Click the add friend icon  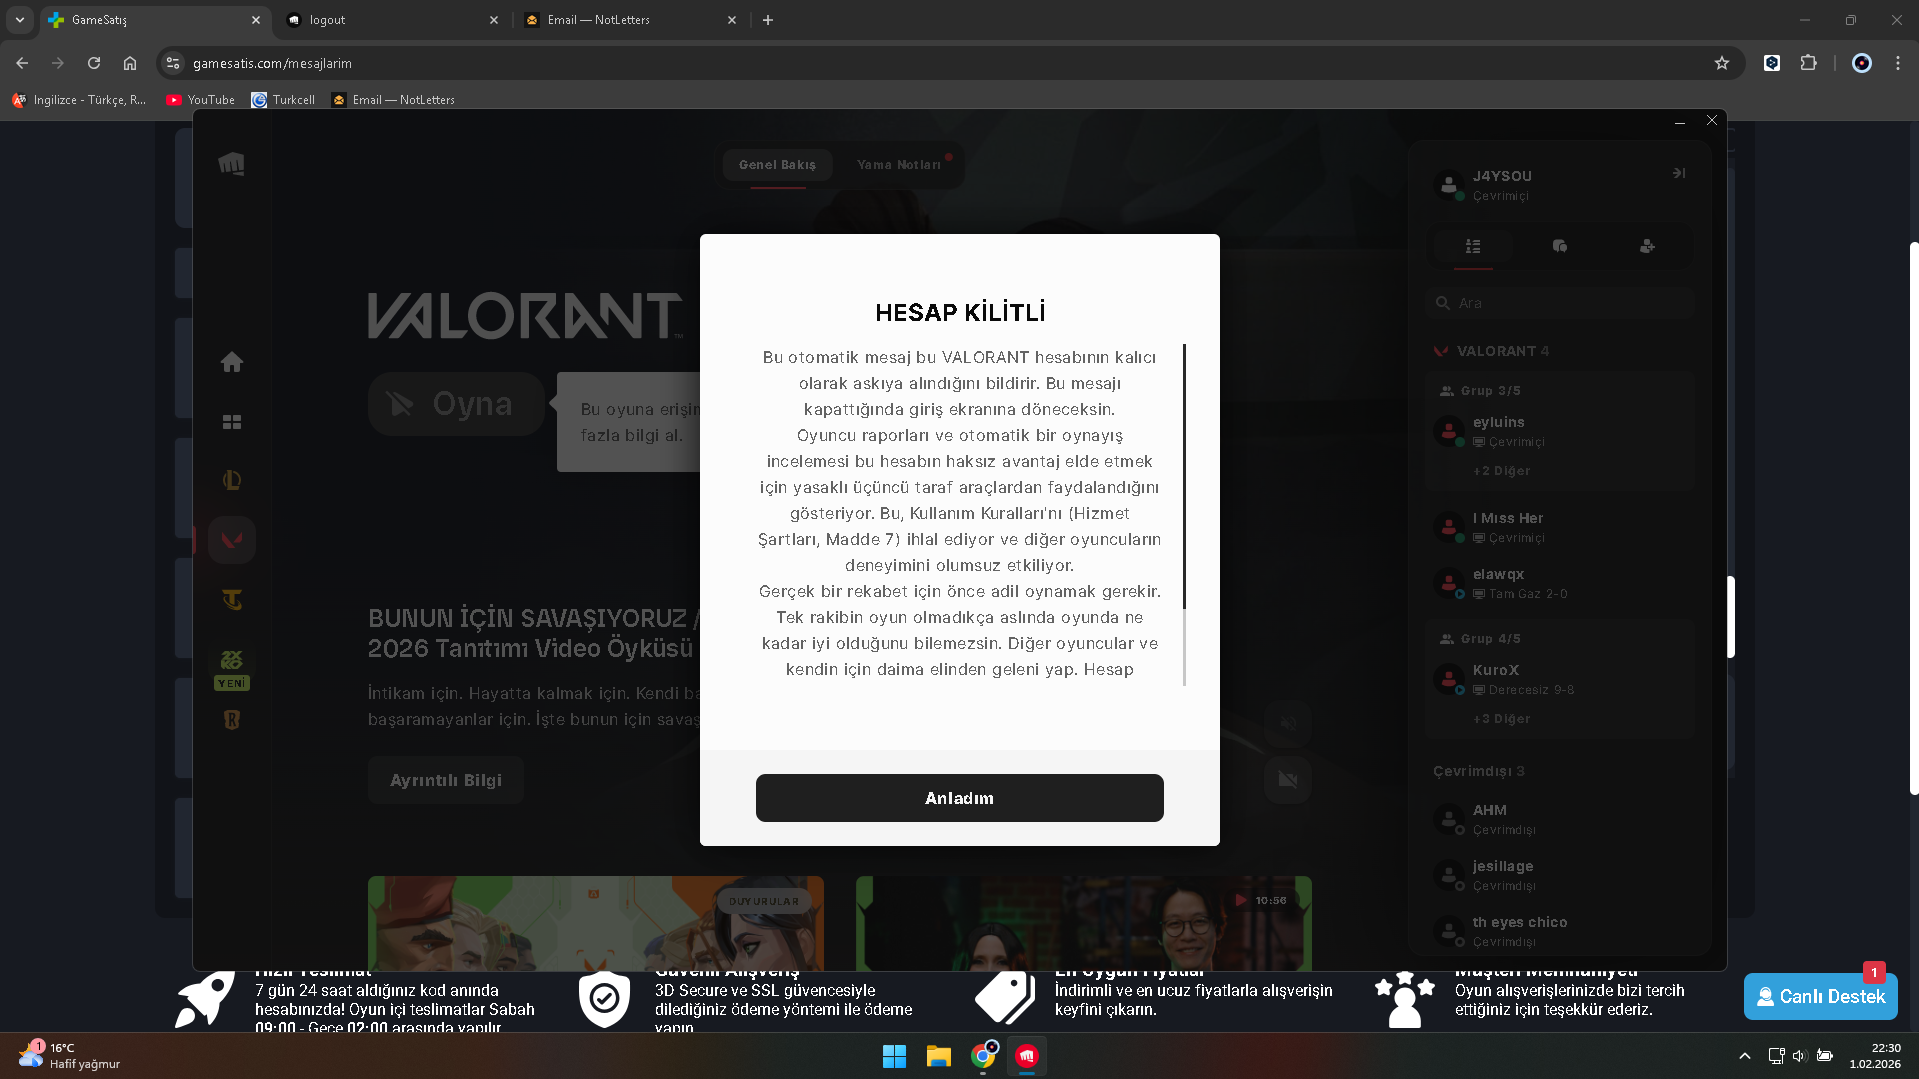coord(1647,246)
